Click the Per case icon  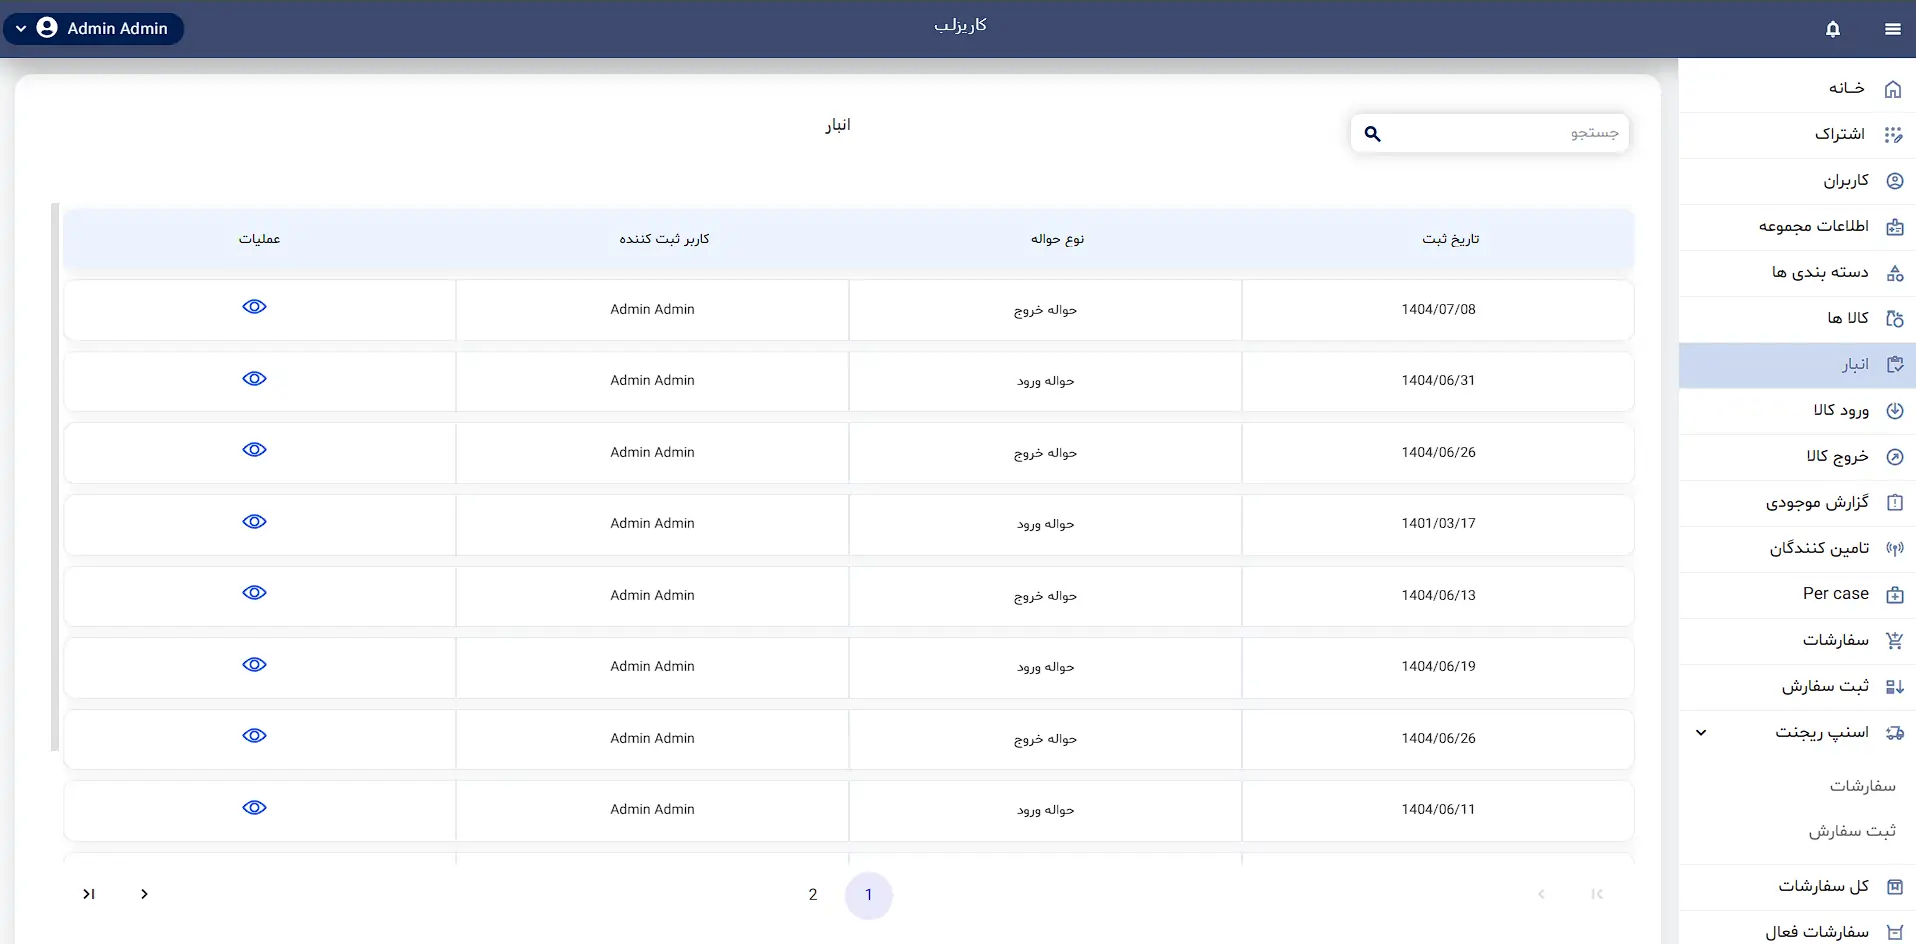pos(1894,595)
